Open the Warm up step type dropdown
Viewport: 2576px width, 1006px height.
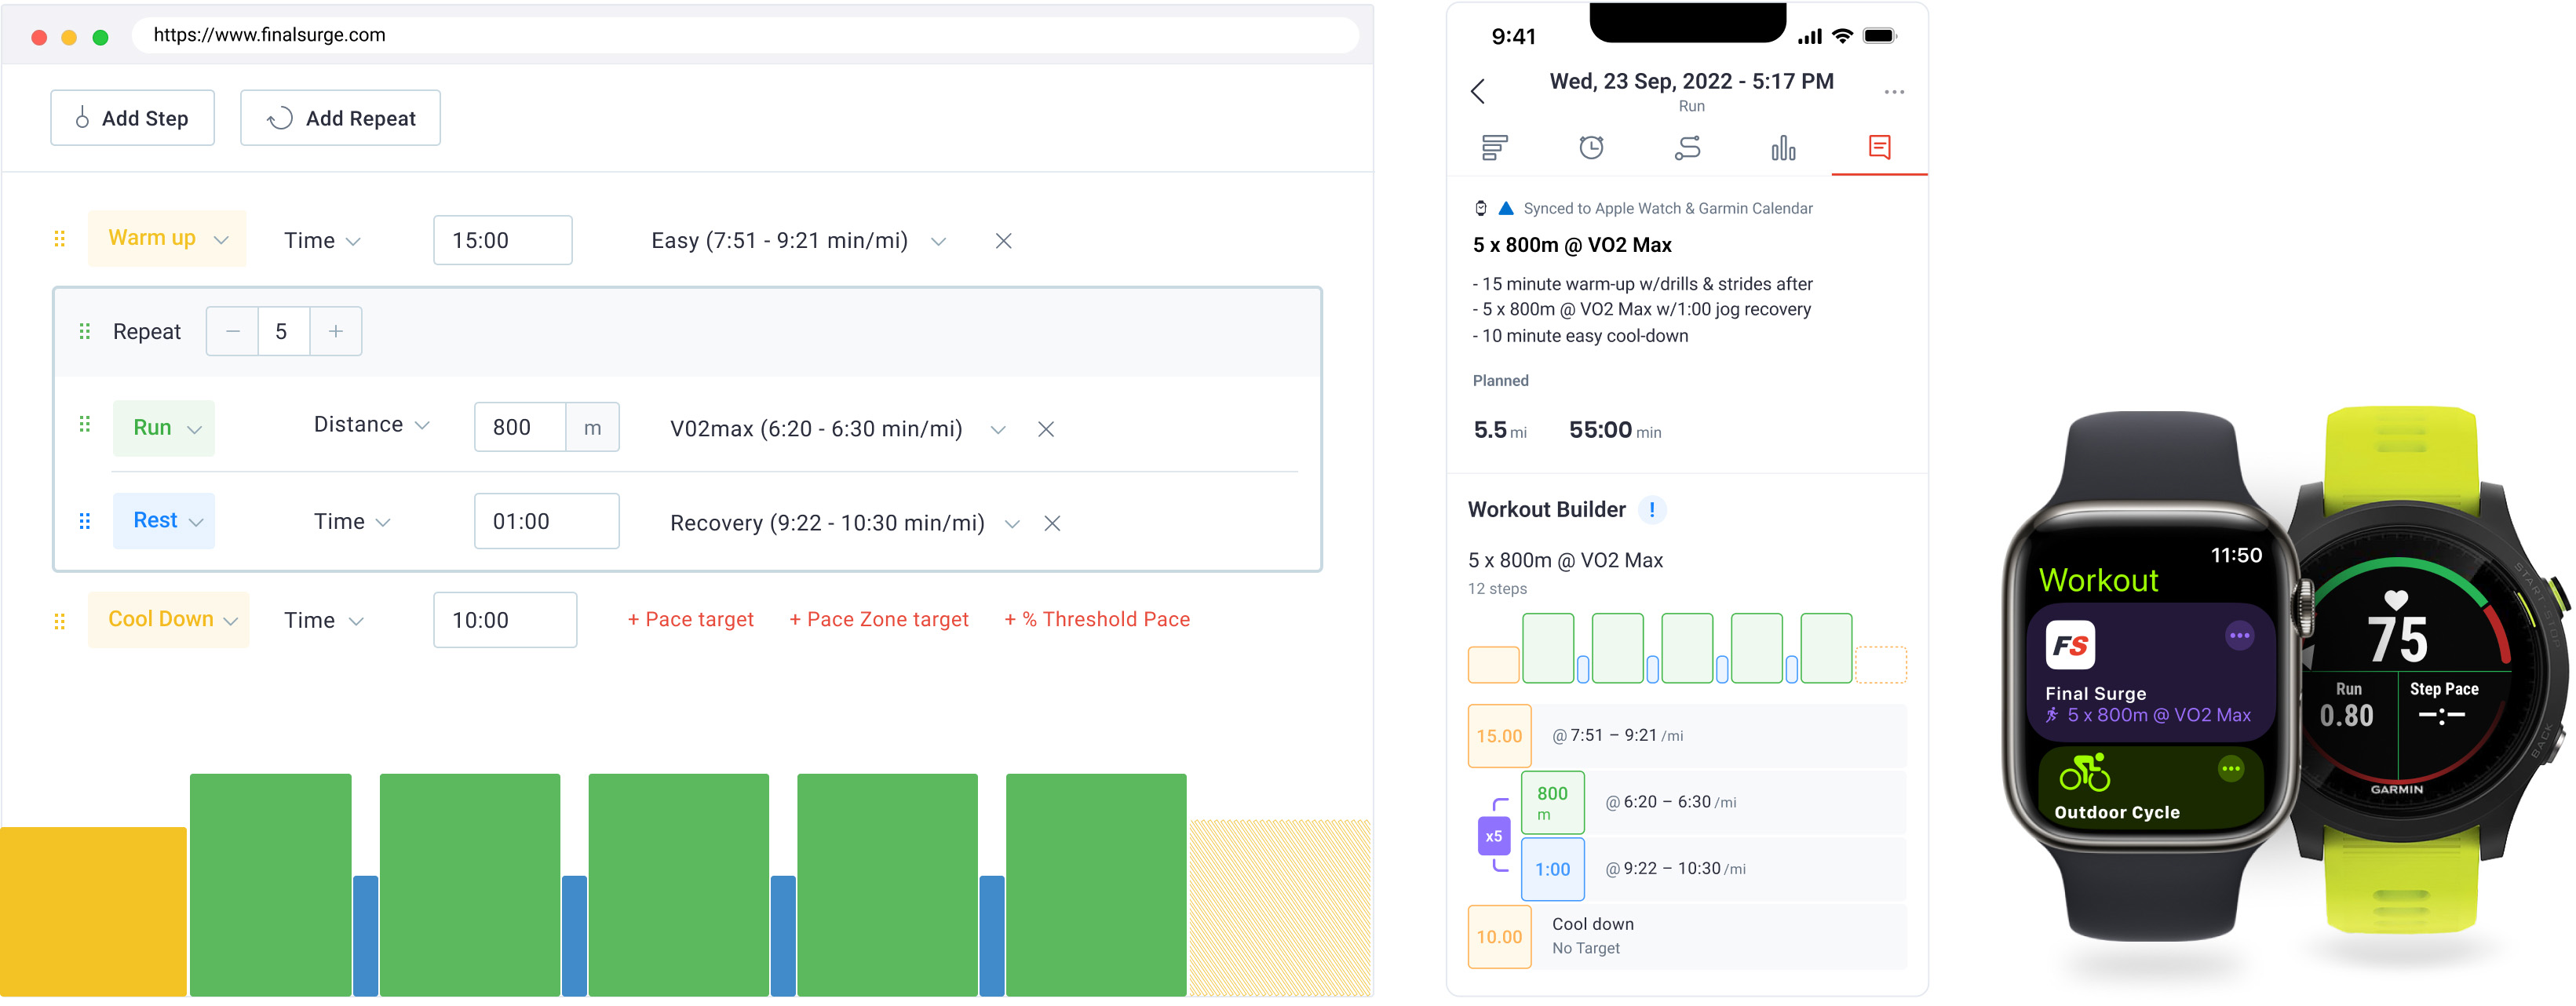(167, 239)
